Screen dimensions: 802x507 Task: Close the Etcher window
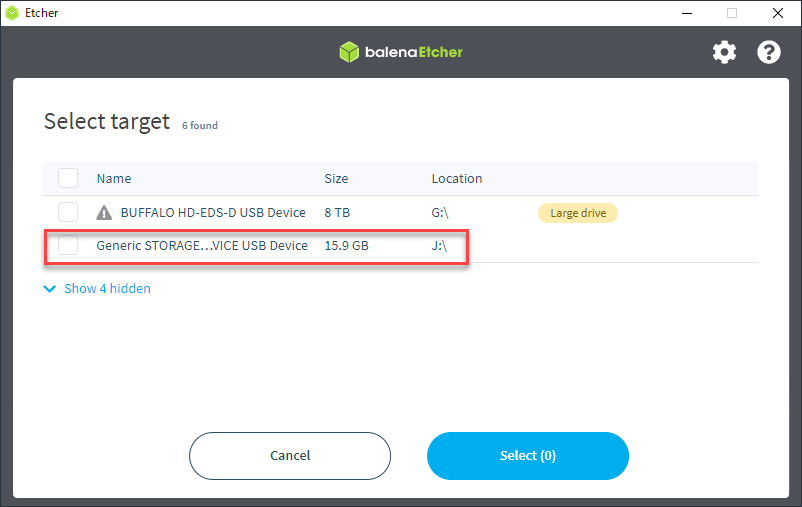(778, 13)
